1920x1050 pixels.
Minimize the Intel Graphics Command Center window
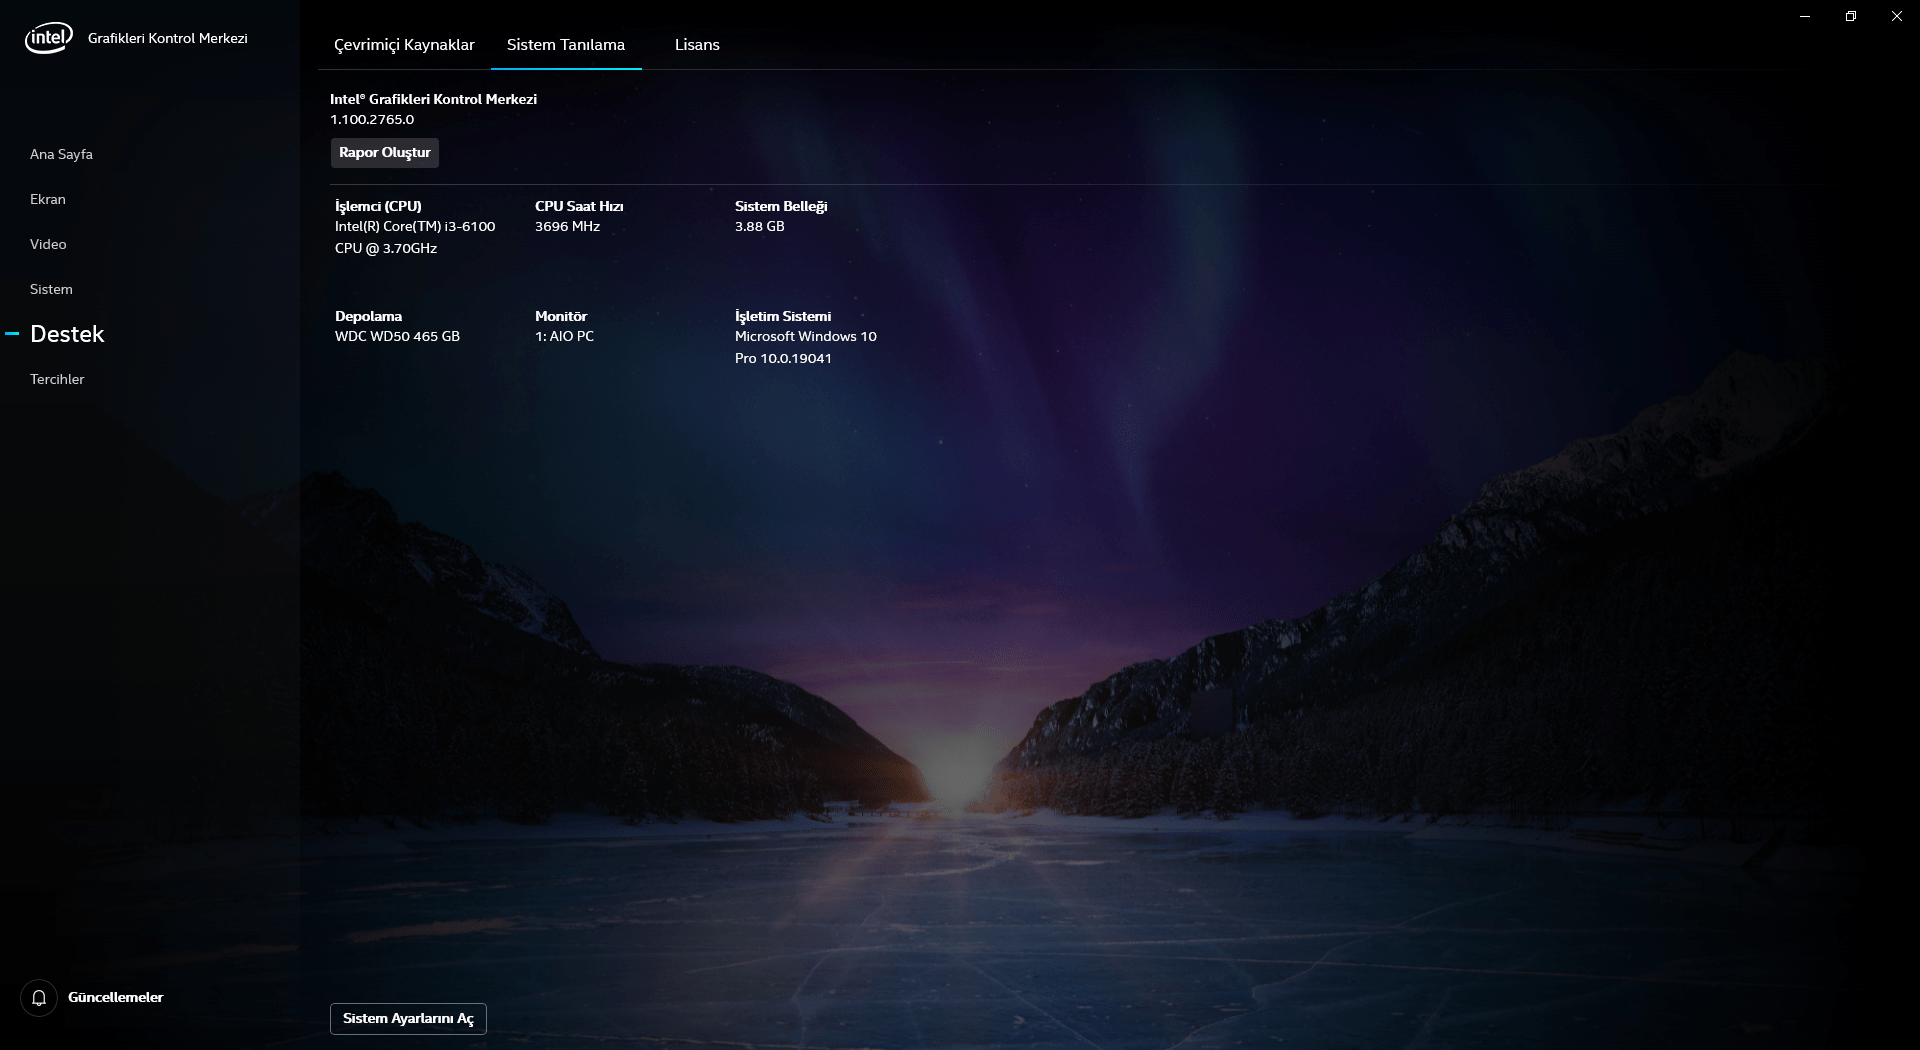pos(1805,16)
